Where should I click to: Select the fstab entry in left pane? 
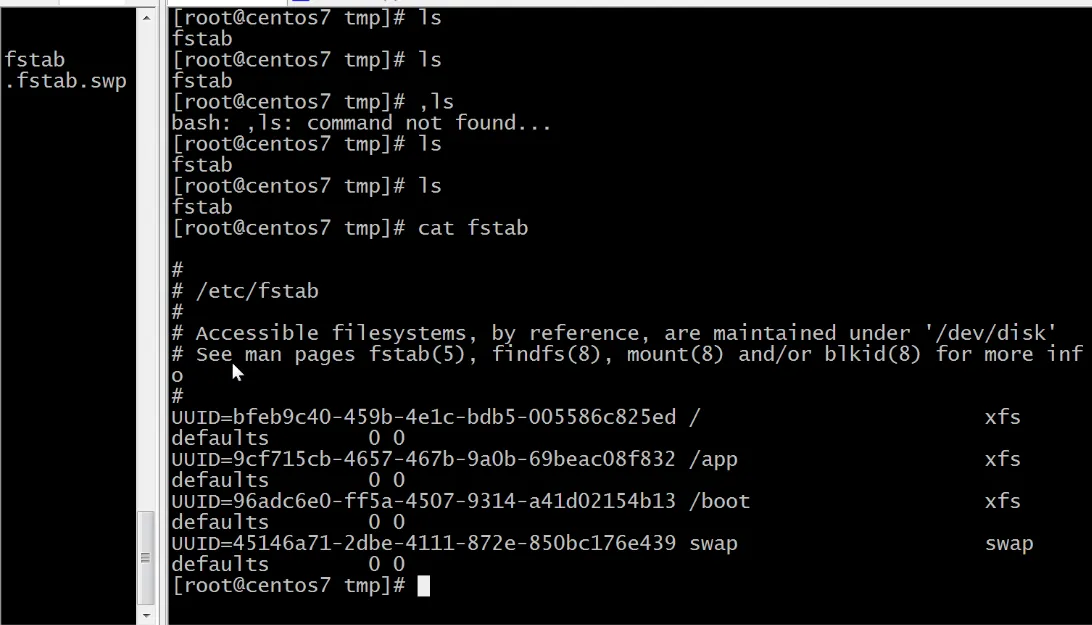35,60
